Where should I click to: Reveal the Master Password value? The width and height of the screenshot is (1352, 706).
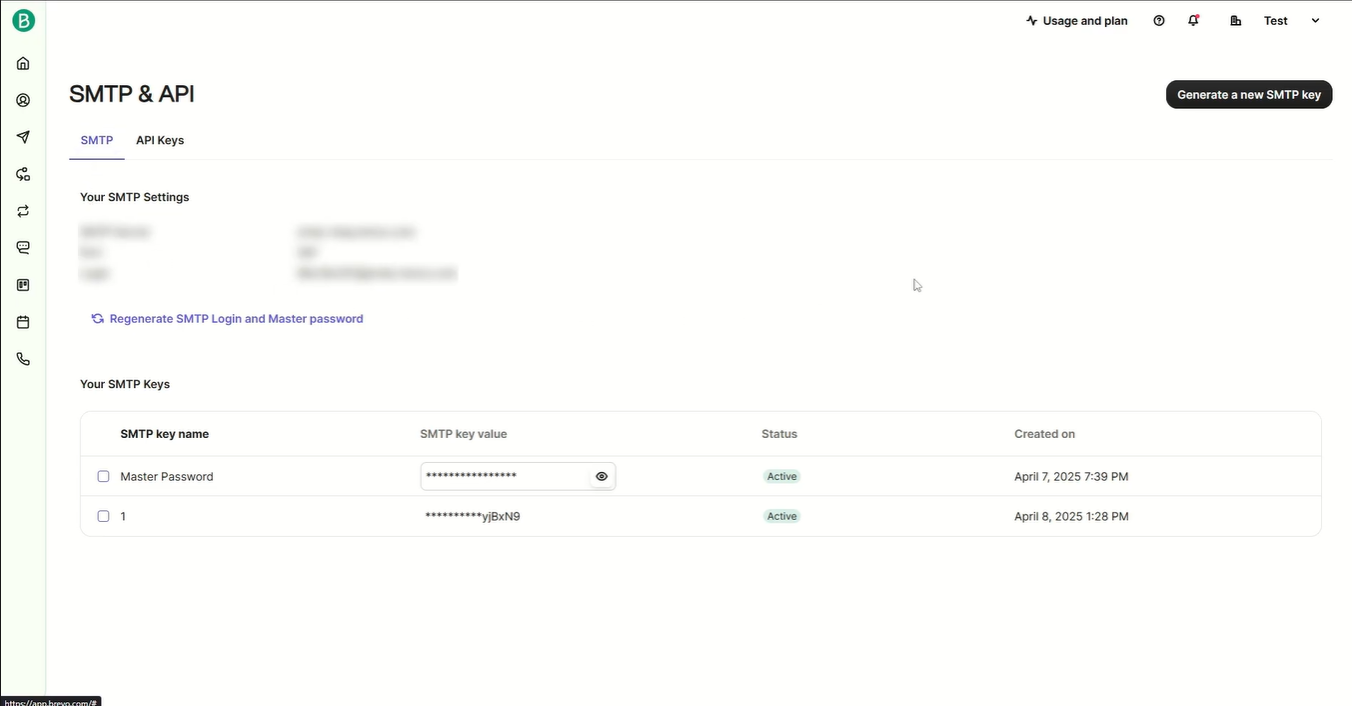[x=601, y=476]
